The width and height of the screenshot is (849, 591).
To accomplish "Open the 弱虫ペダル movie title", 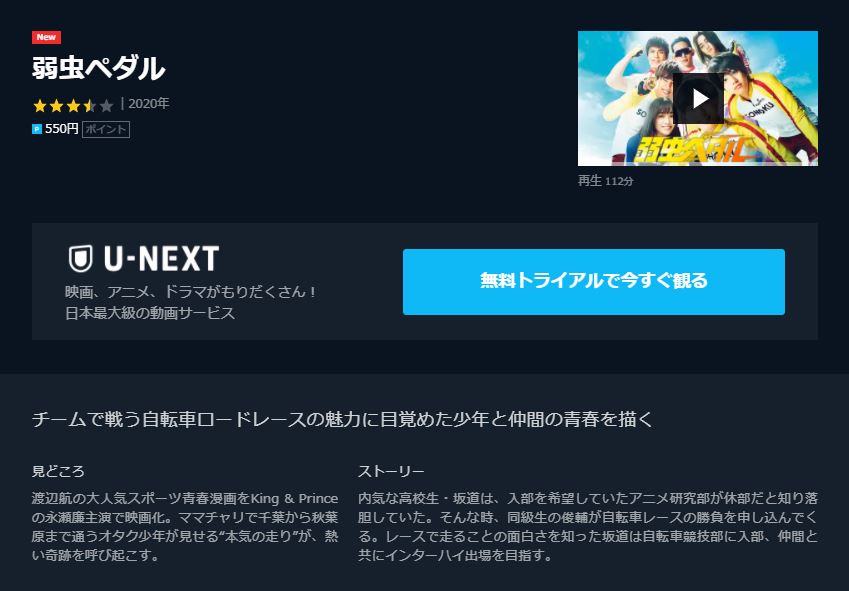I will click(x=98, y=68).
